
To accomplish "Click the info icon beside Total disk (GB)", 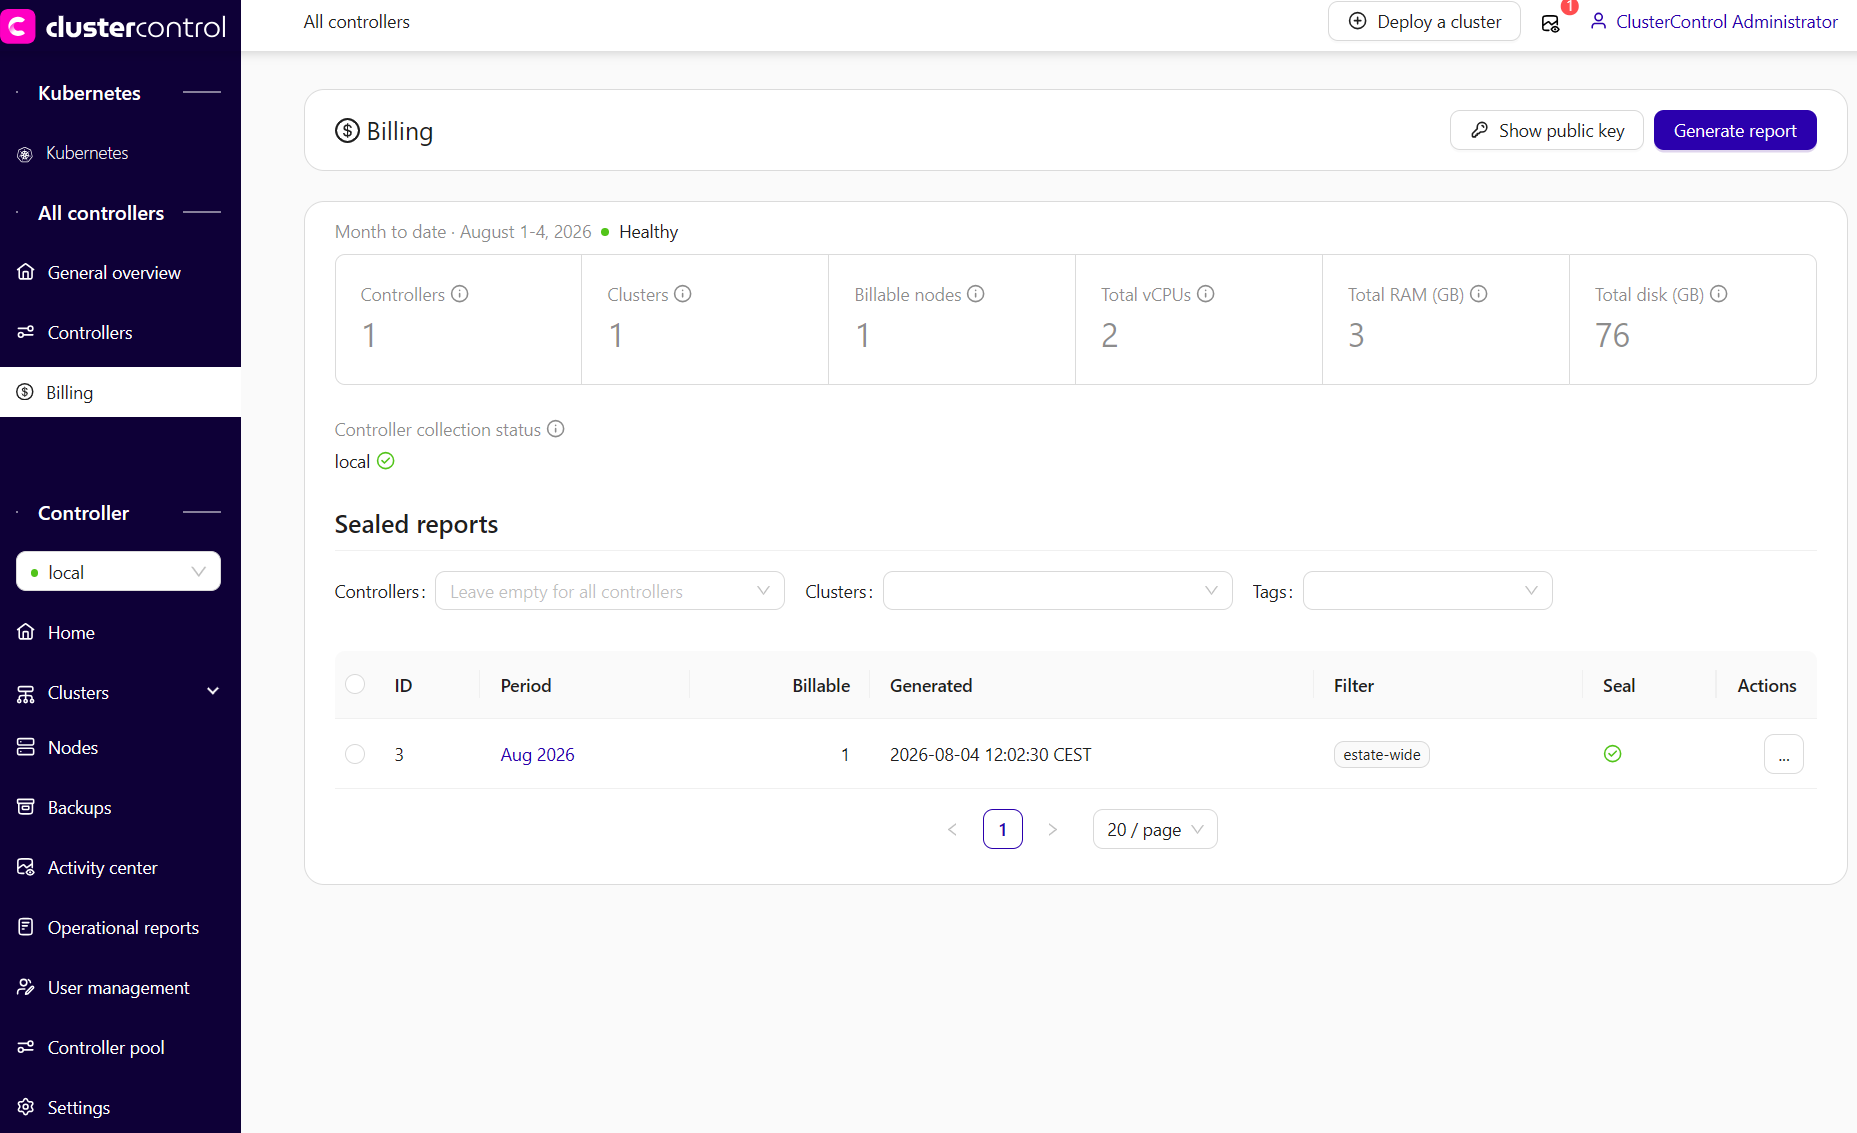I will pos(1719,294).
